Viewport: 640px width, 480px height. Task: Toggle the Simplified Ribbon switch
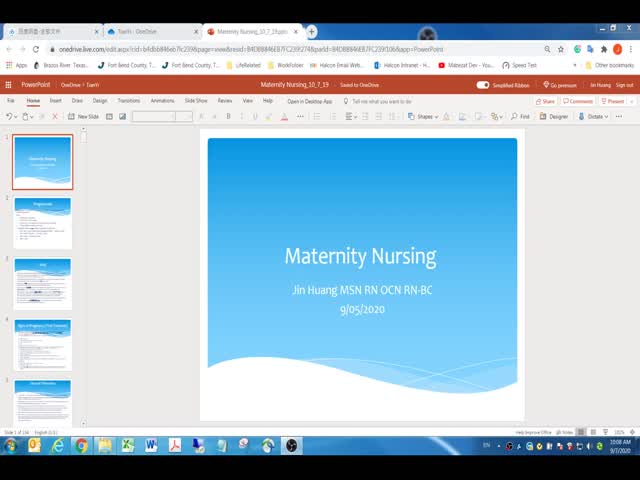pos(483,85)
